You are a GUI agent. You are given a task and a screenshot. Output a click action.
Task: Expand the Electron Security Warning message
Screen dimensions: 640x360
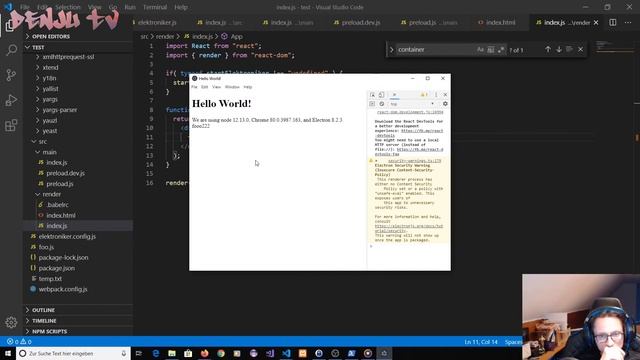pos(376,161)
